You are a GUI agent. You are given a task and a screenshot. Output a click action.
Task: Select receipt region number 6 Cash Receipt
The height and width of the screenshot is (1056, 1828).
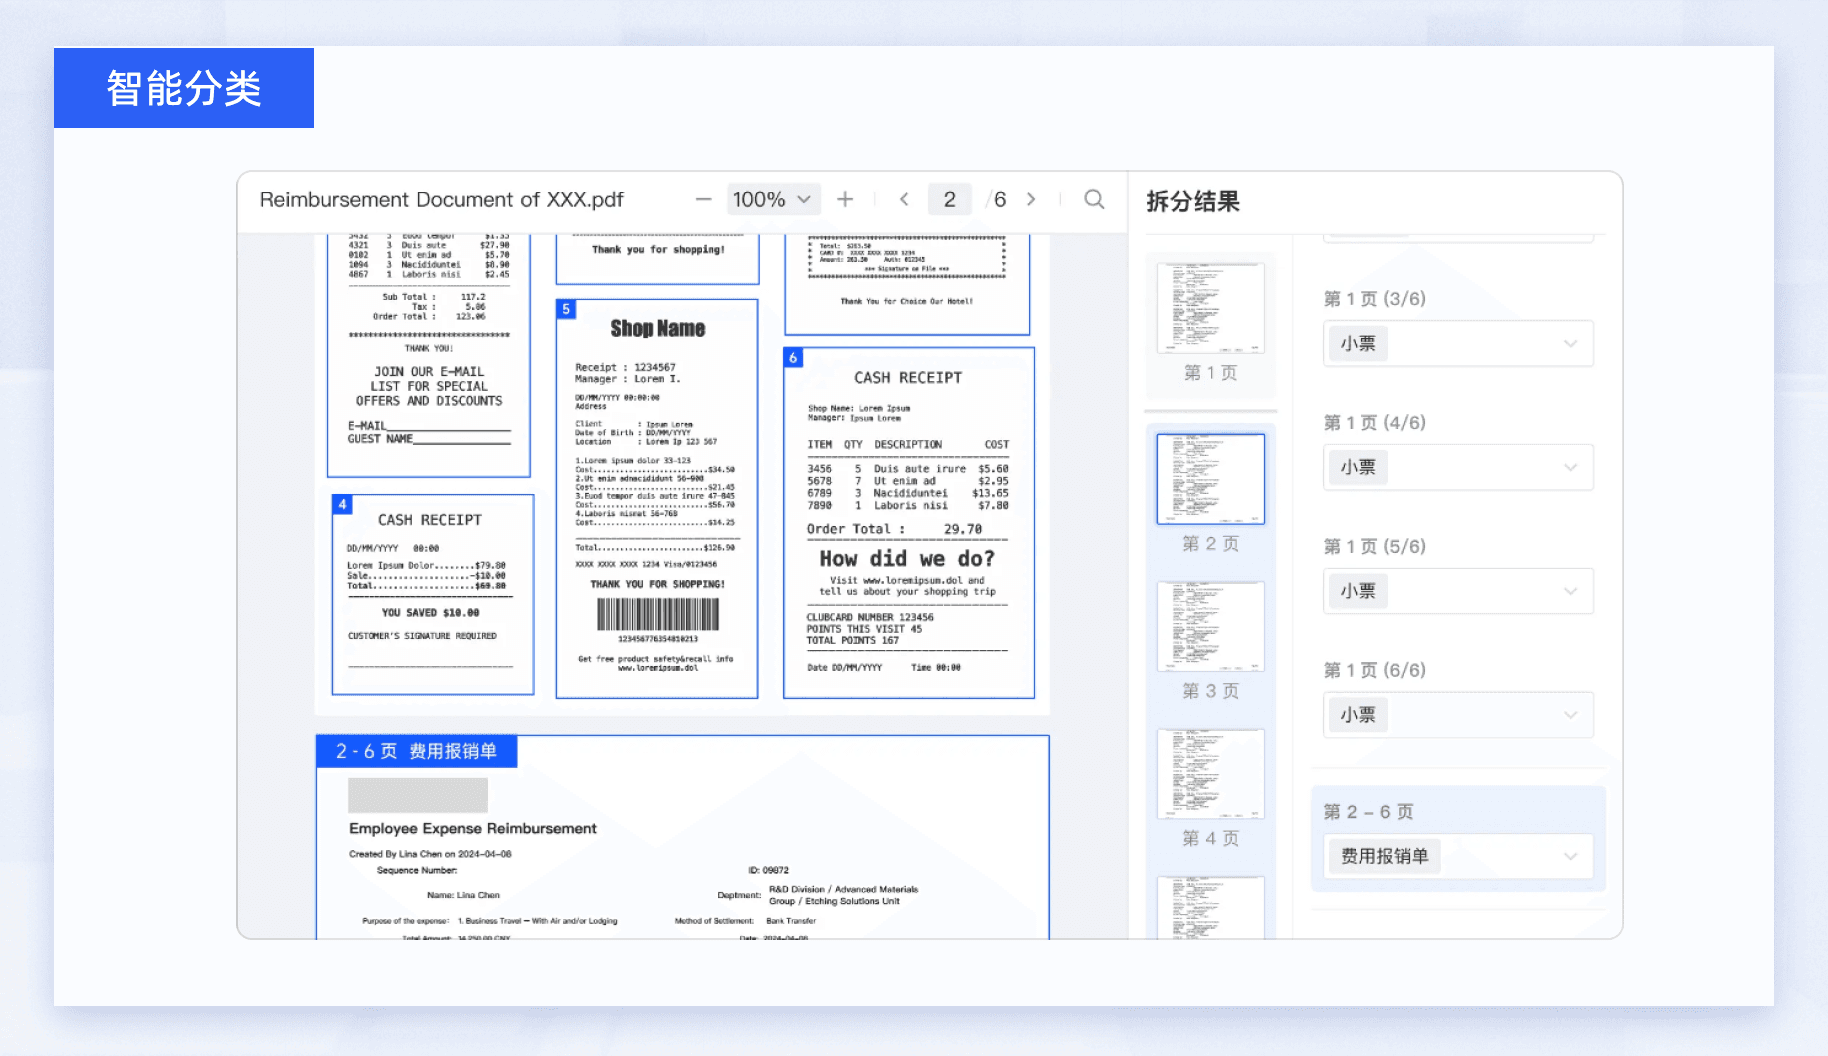tap(908, 522)
